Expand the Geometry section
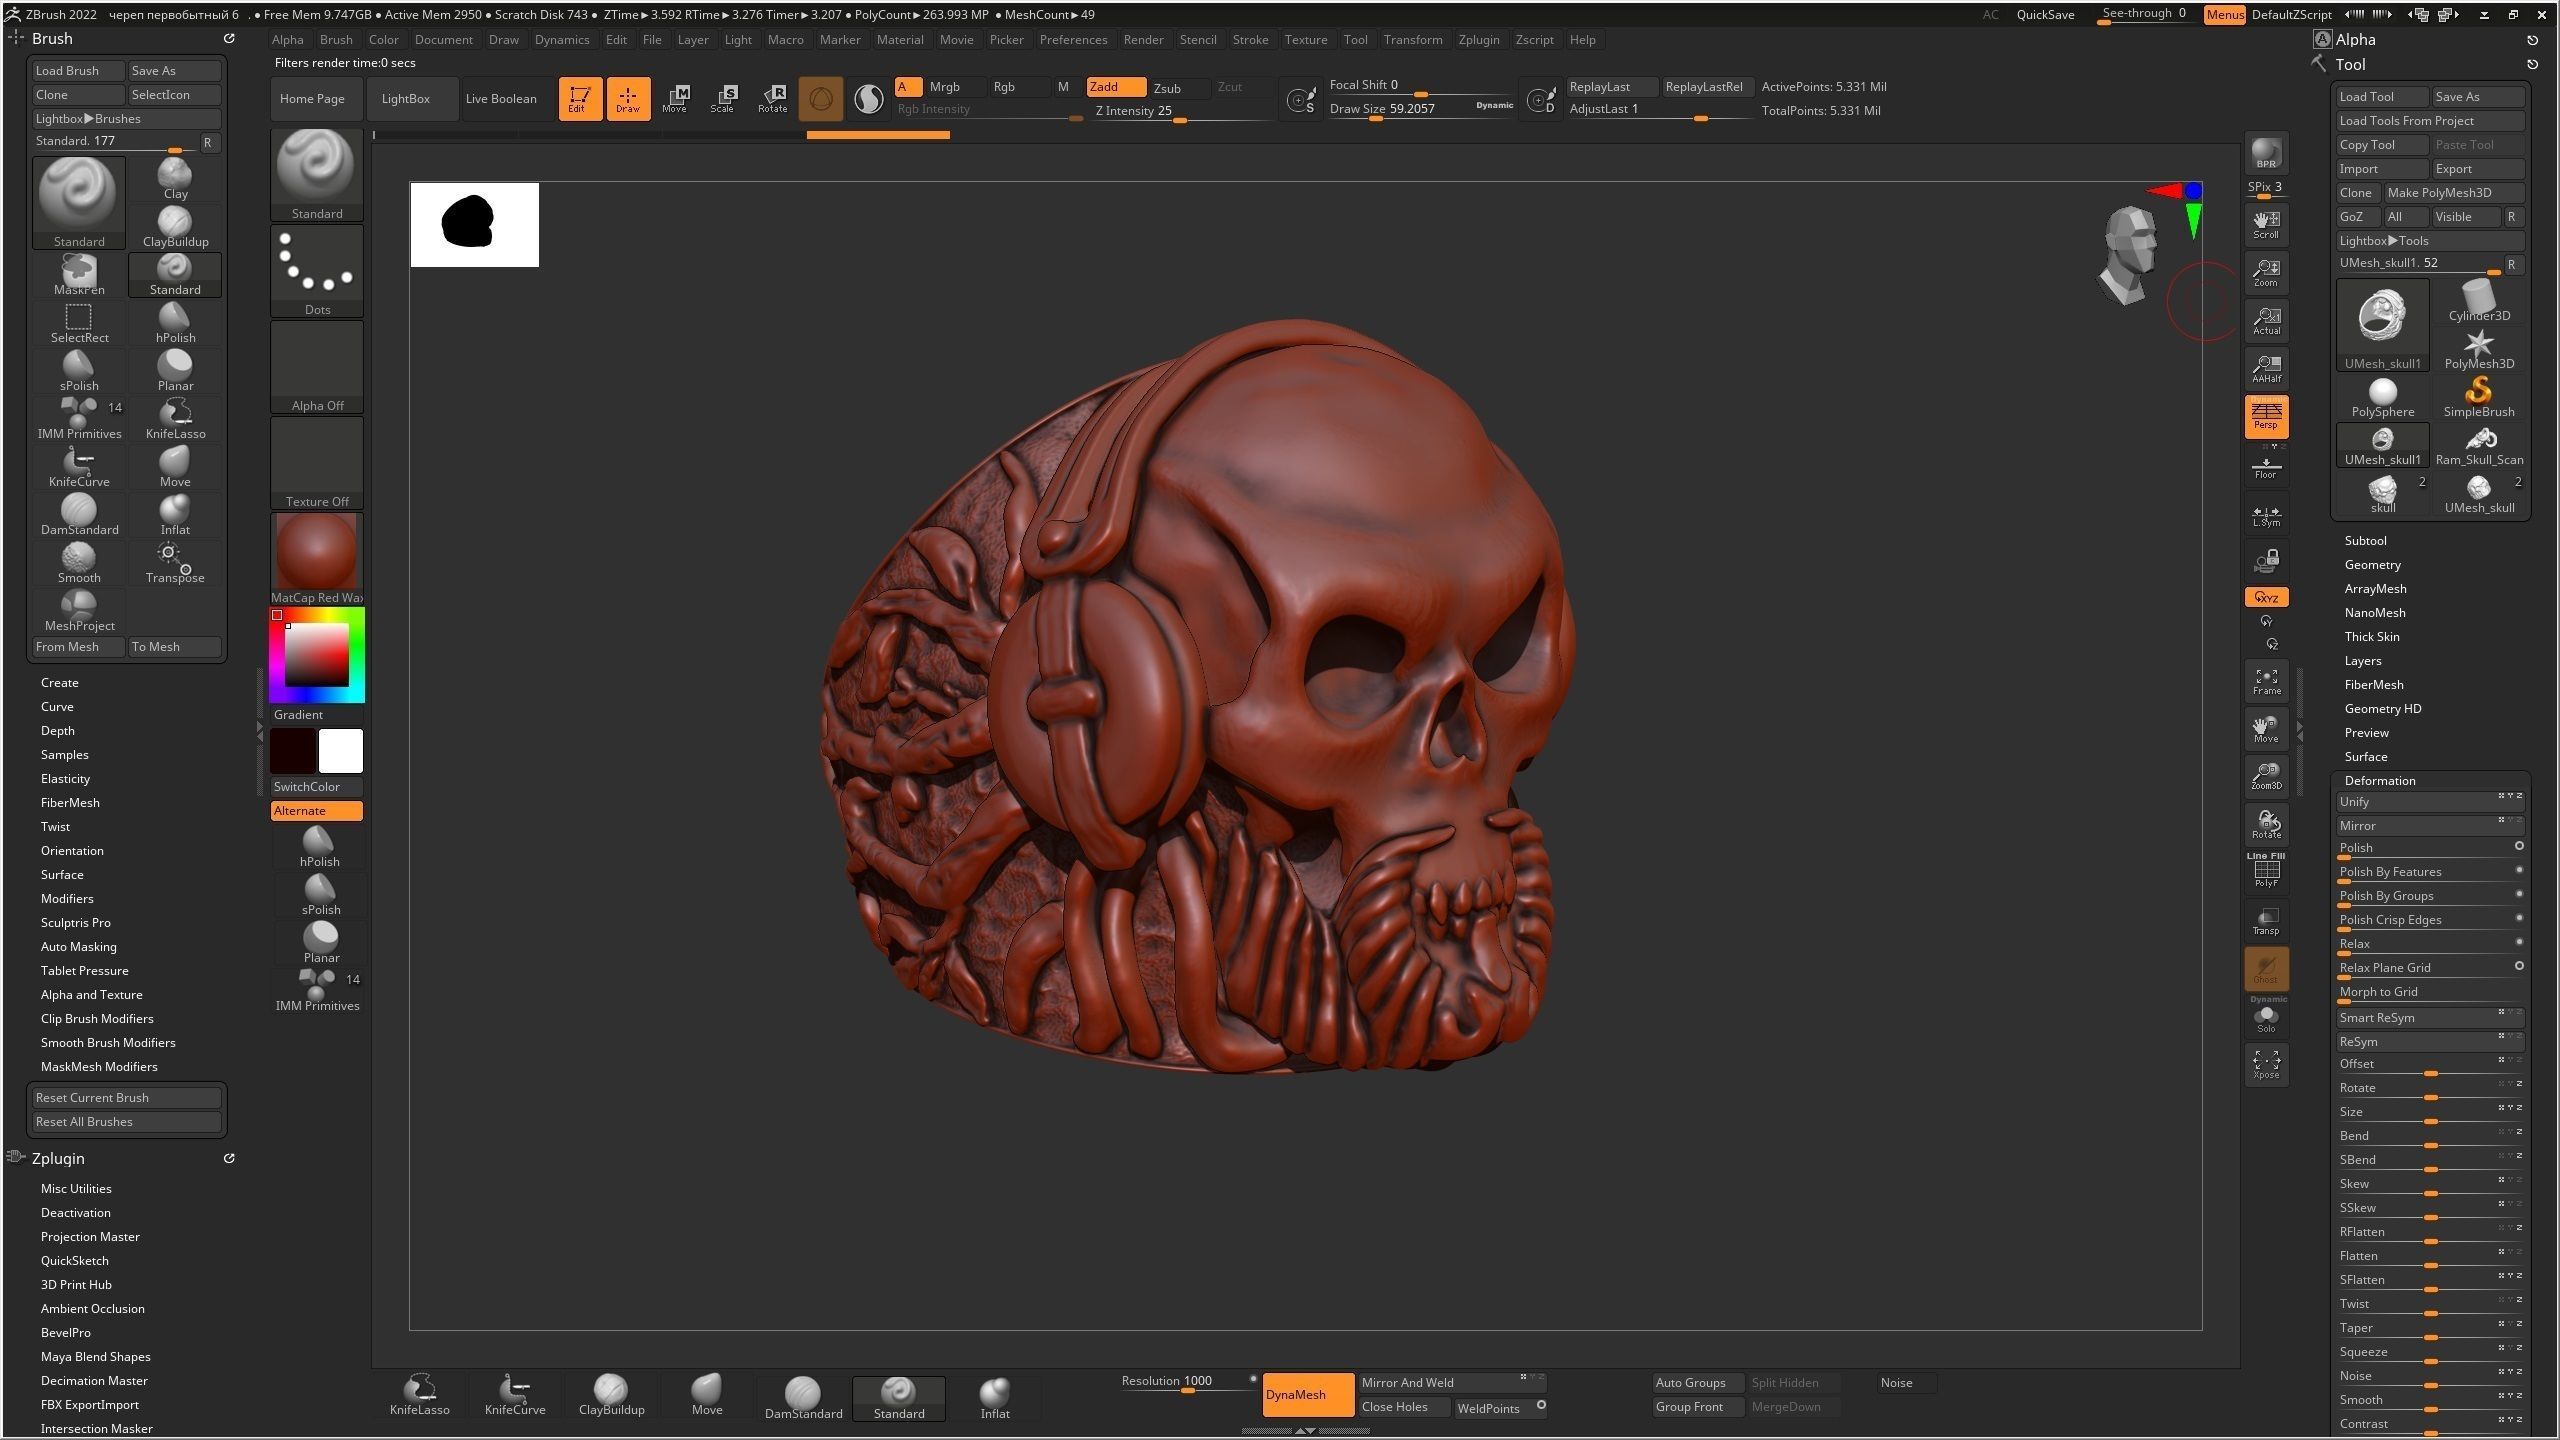The width and height of the screenshot is (2560, 1440). click(2372, 564)
